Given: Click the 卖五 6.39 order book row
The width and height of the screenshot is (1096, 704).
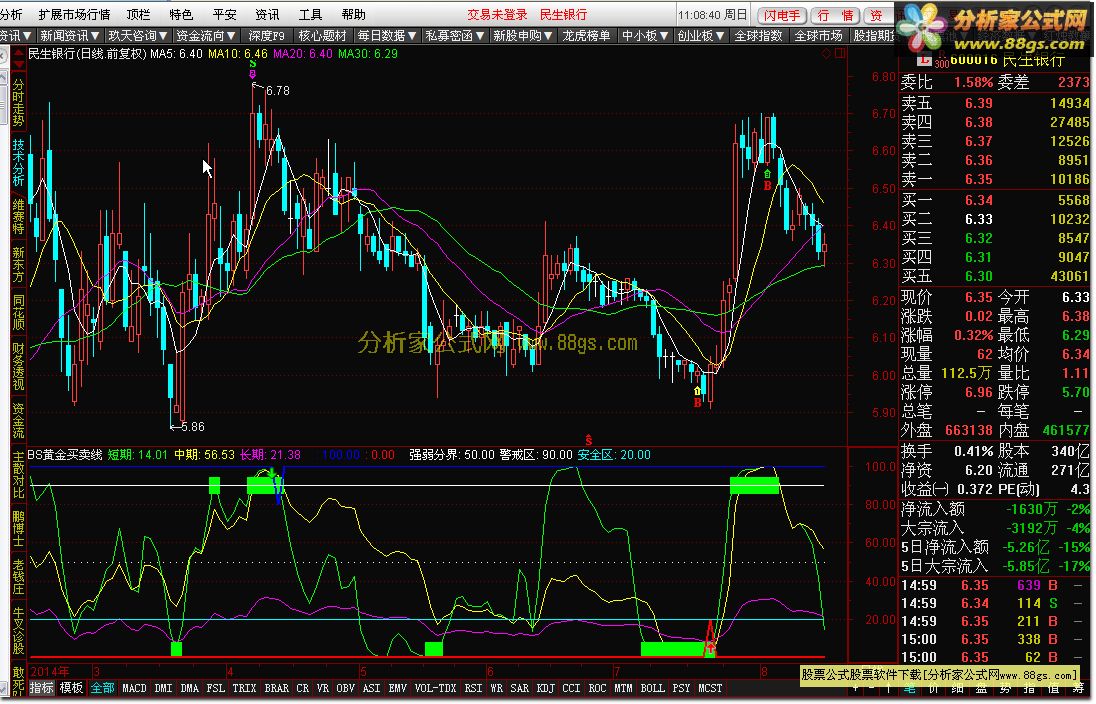Looking at the screenshot, I should (x=995, y=103).
